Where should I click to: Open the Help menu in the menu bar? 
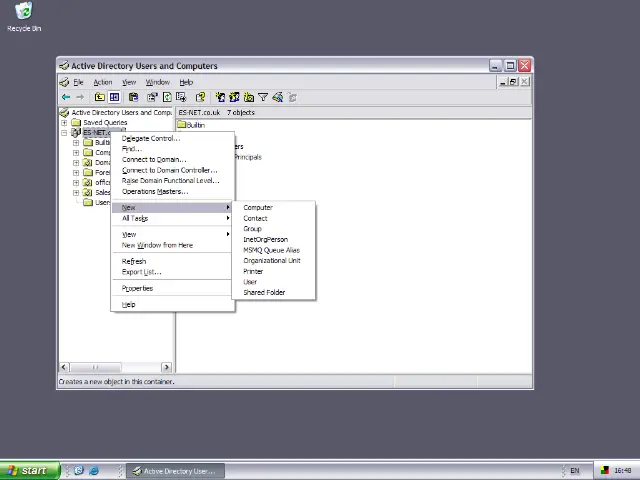186,82
